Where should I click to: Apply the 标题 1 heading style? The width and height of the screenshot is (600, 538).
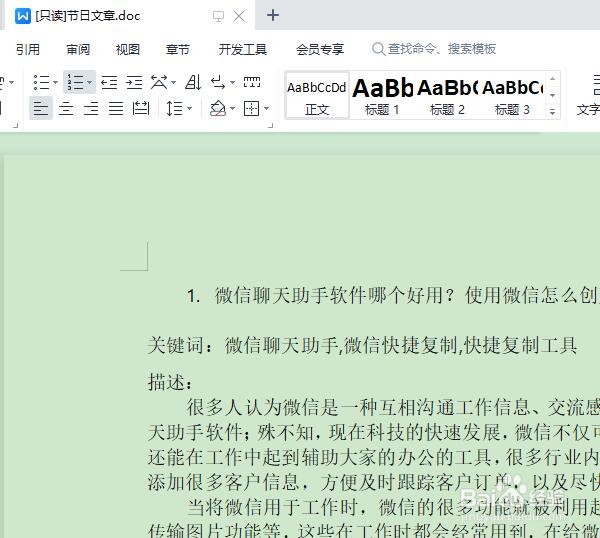382,96
